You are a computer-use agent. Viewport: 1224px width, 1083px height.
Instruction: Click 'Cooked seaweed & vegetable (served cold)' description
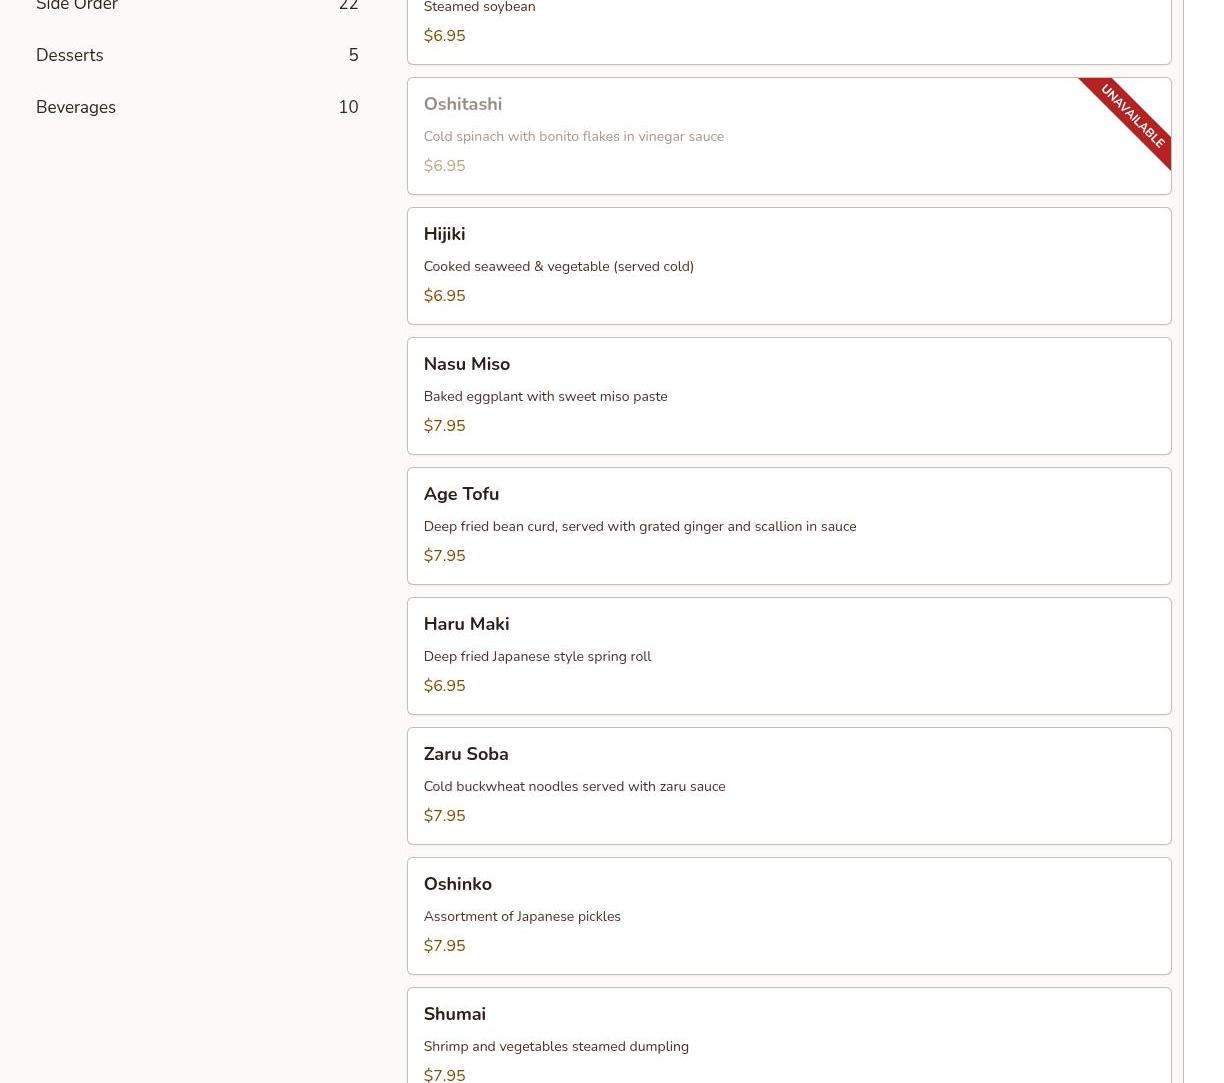[558, 266]
